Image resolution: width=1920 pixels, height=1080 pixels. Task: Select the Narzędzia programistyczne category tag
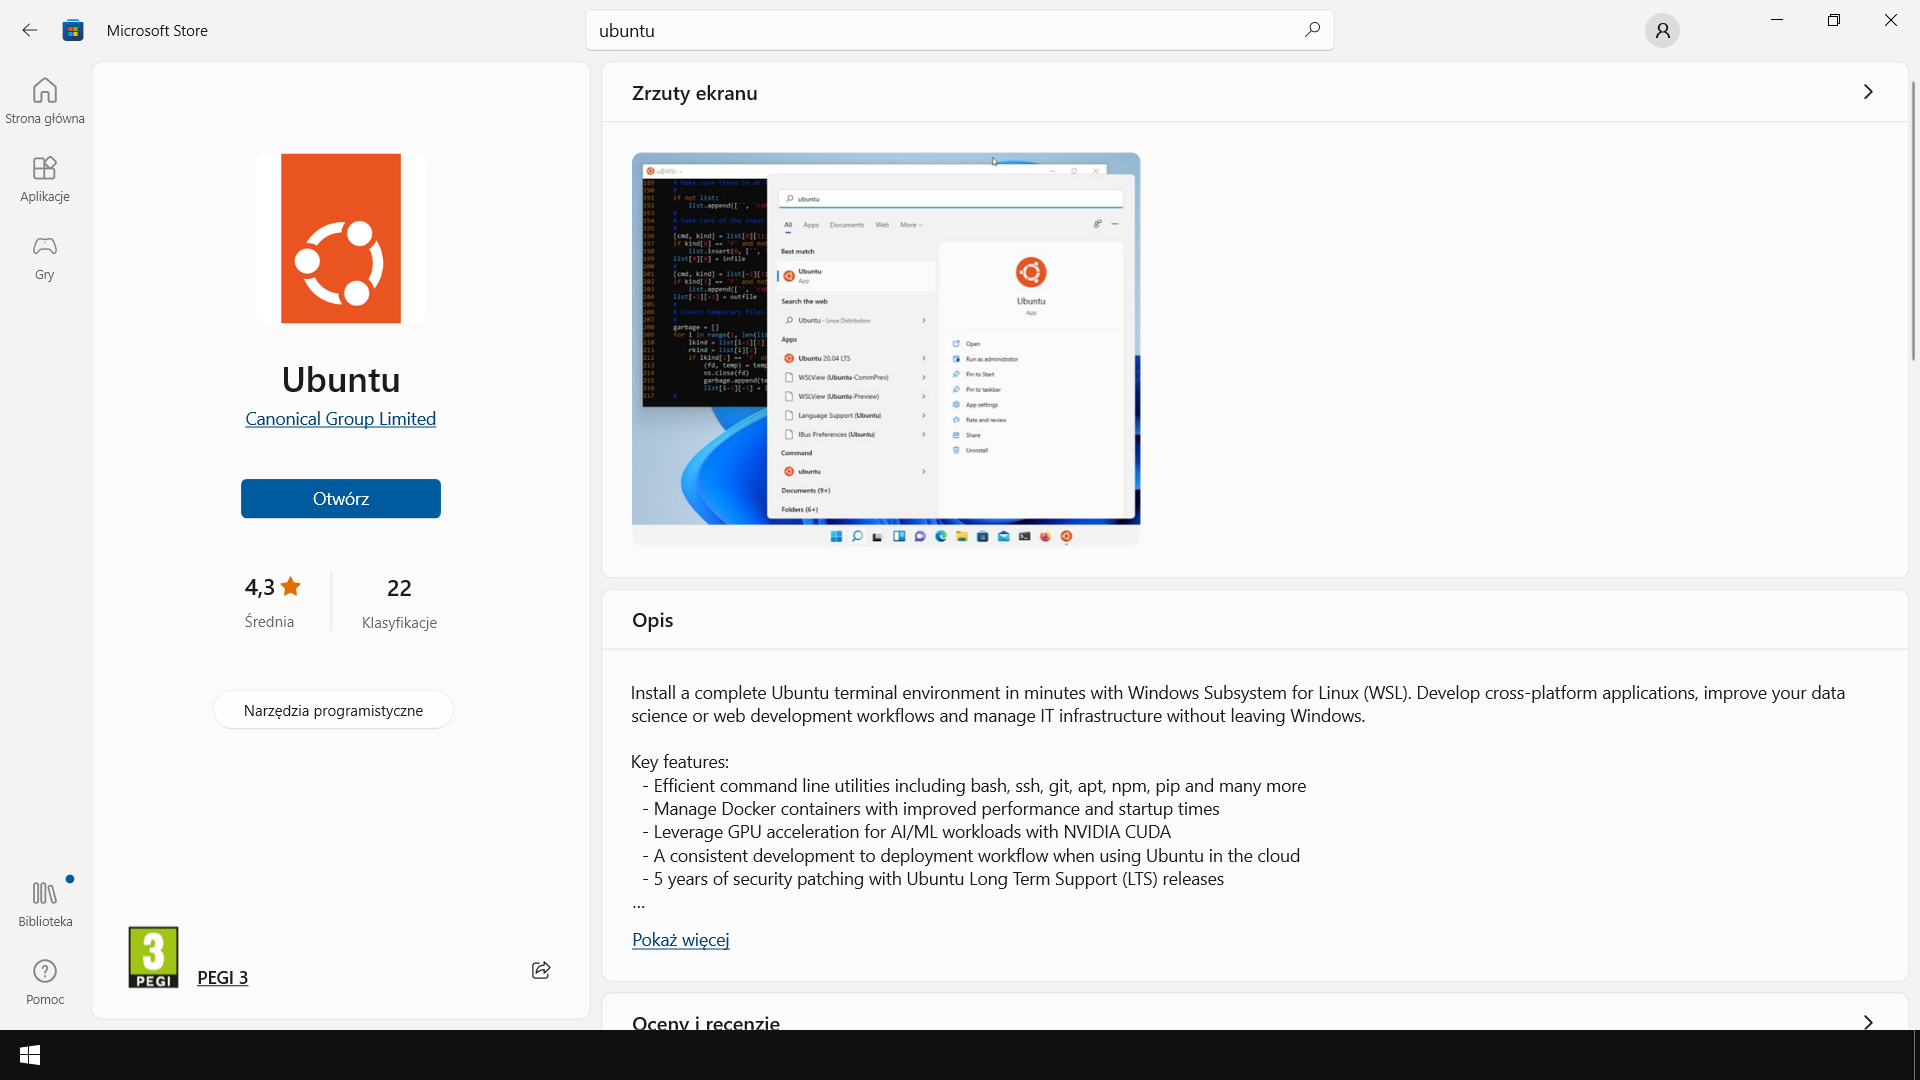point(333,710)
